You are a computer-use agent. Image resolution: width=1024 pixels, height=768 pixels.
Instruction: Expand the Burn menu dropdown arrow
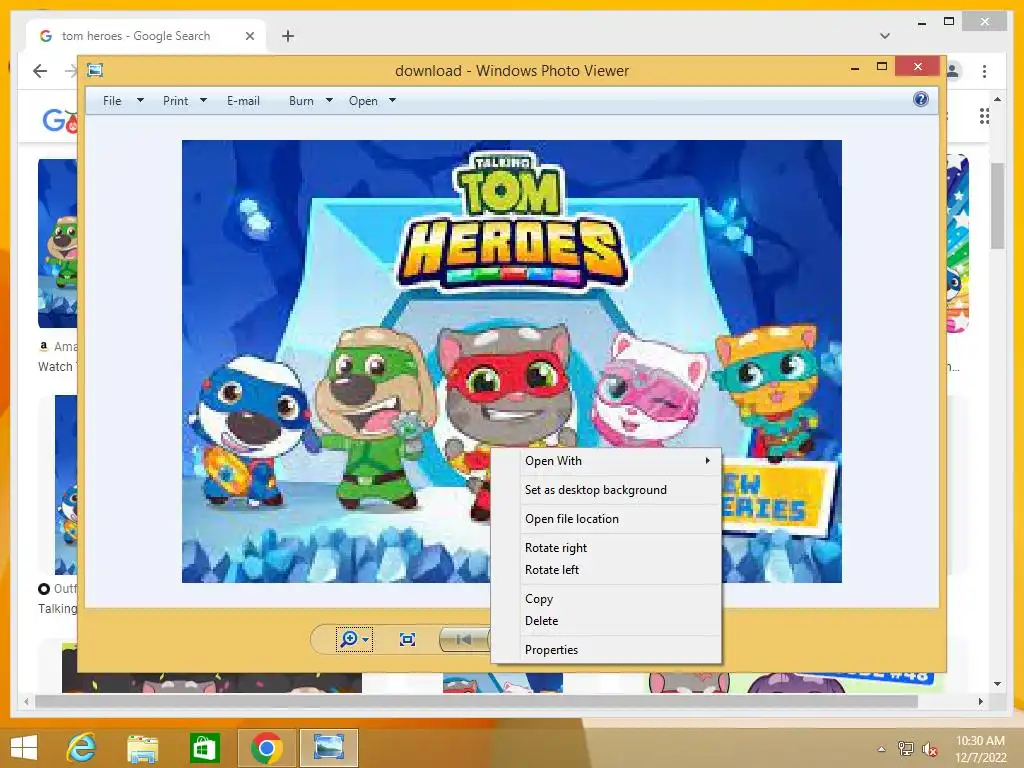(x=329, y=101)
